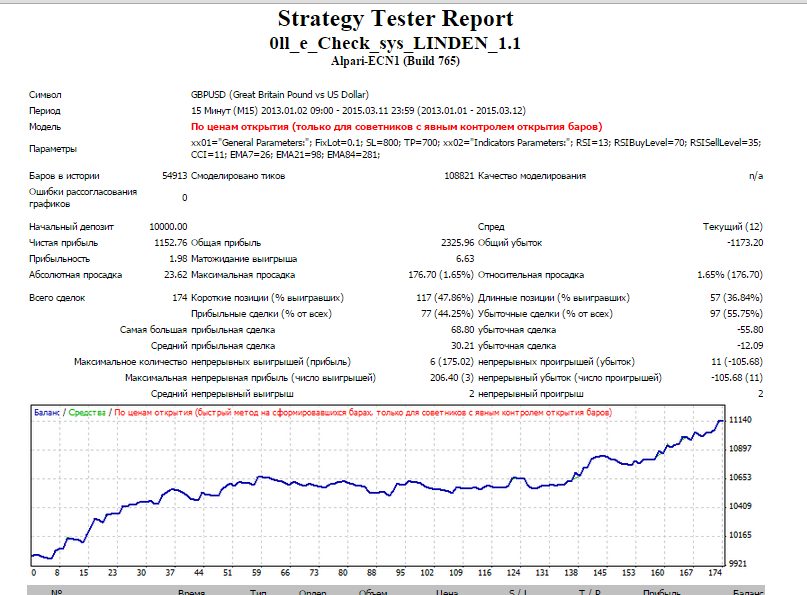Image resolution: width=807 pixels, height=595 pixels.
Task: Click the parameters line beginning 'xx01="General Parameters:"'
Action: (x=476, y=143)
